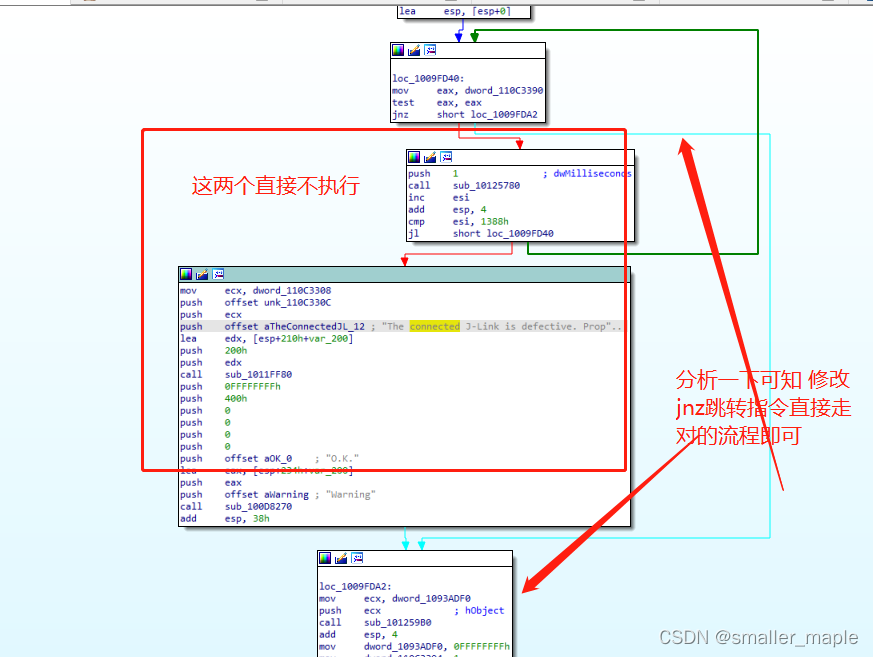Select the 'jl short loc_1009FD40' instruction
The width and height of the screenshot is (873, 657).
(x=480, y=234)
